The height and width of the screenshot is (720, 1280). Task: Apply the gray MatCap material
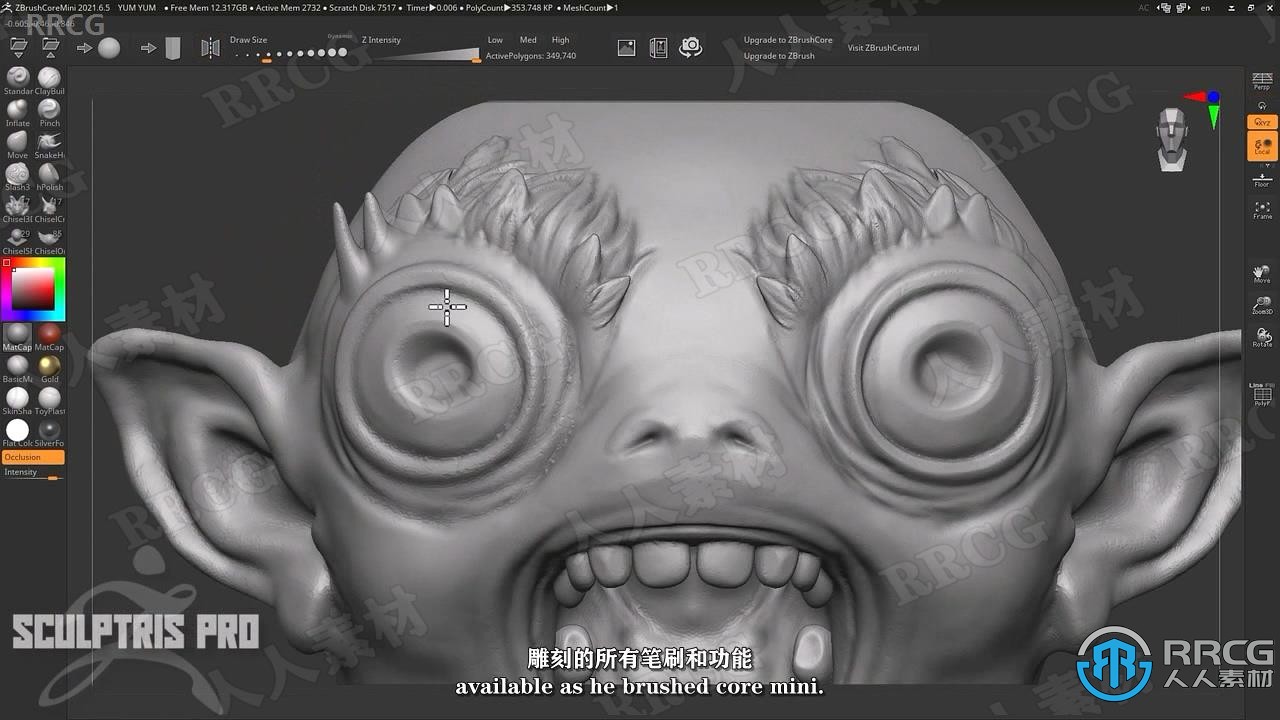pyautogui.click(x=18, y=337)
